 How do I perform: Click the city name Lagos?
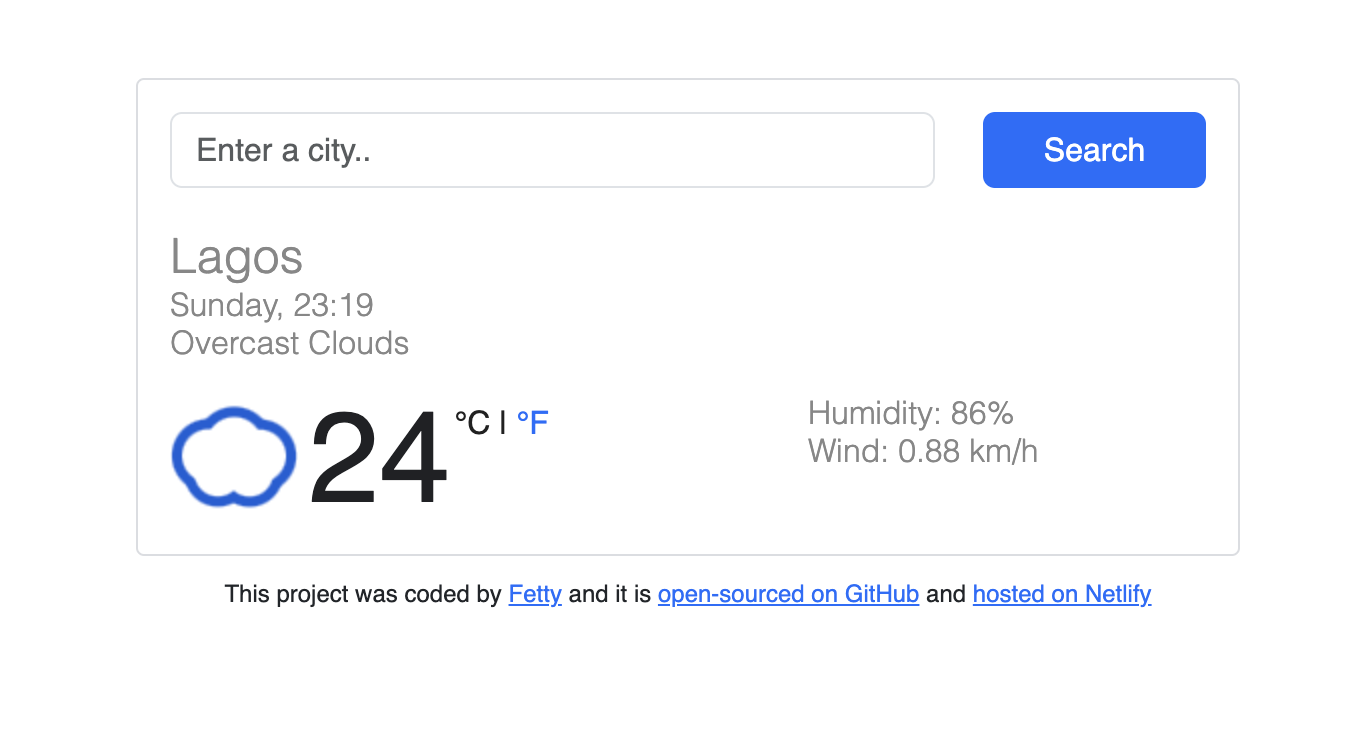click(x=236, y=257)
